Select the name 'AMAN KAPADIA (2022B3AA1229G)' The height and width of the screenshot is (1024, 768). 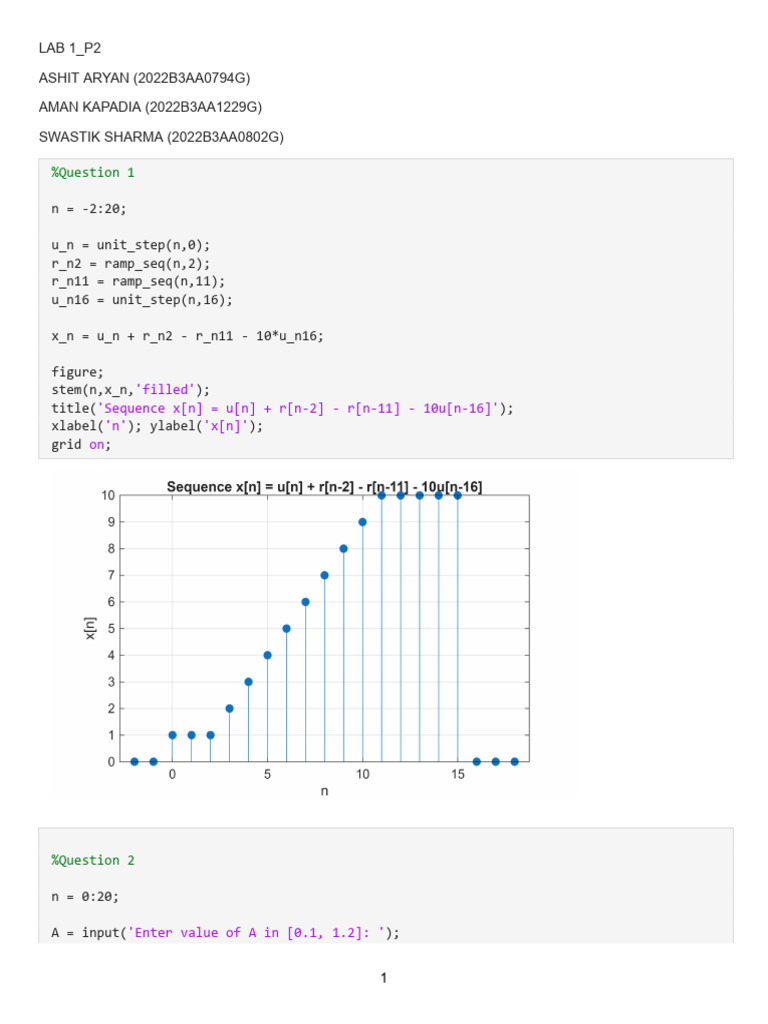pos(150,107)
